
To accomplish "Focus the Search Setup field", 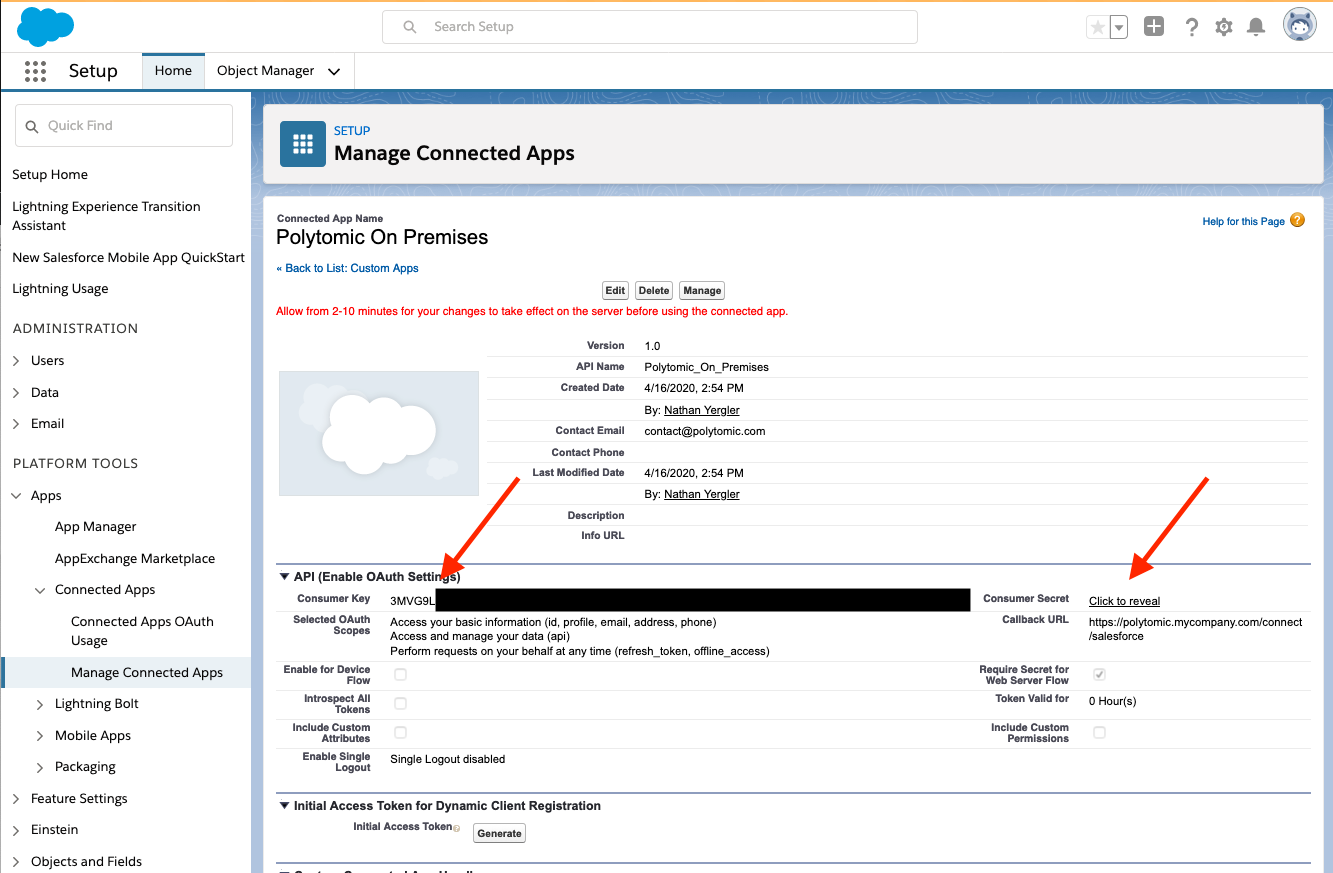I will coord(650,27).
